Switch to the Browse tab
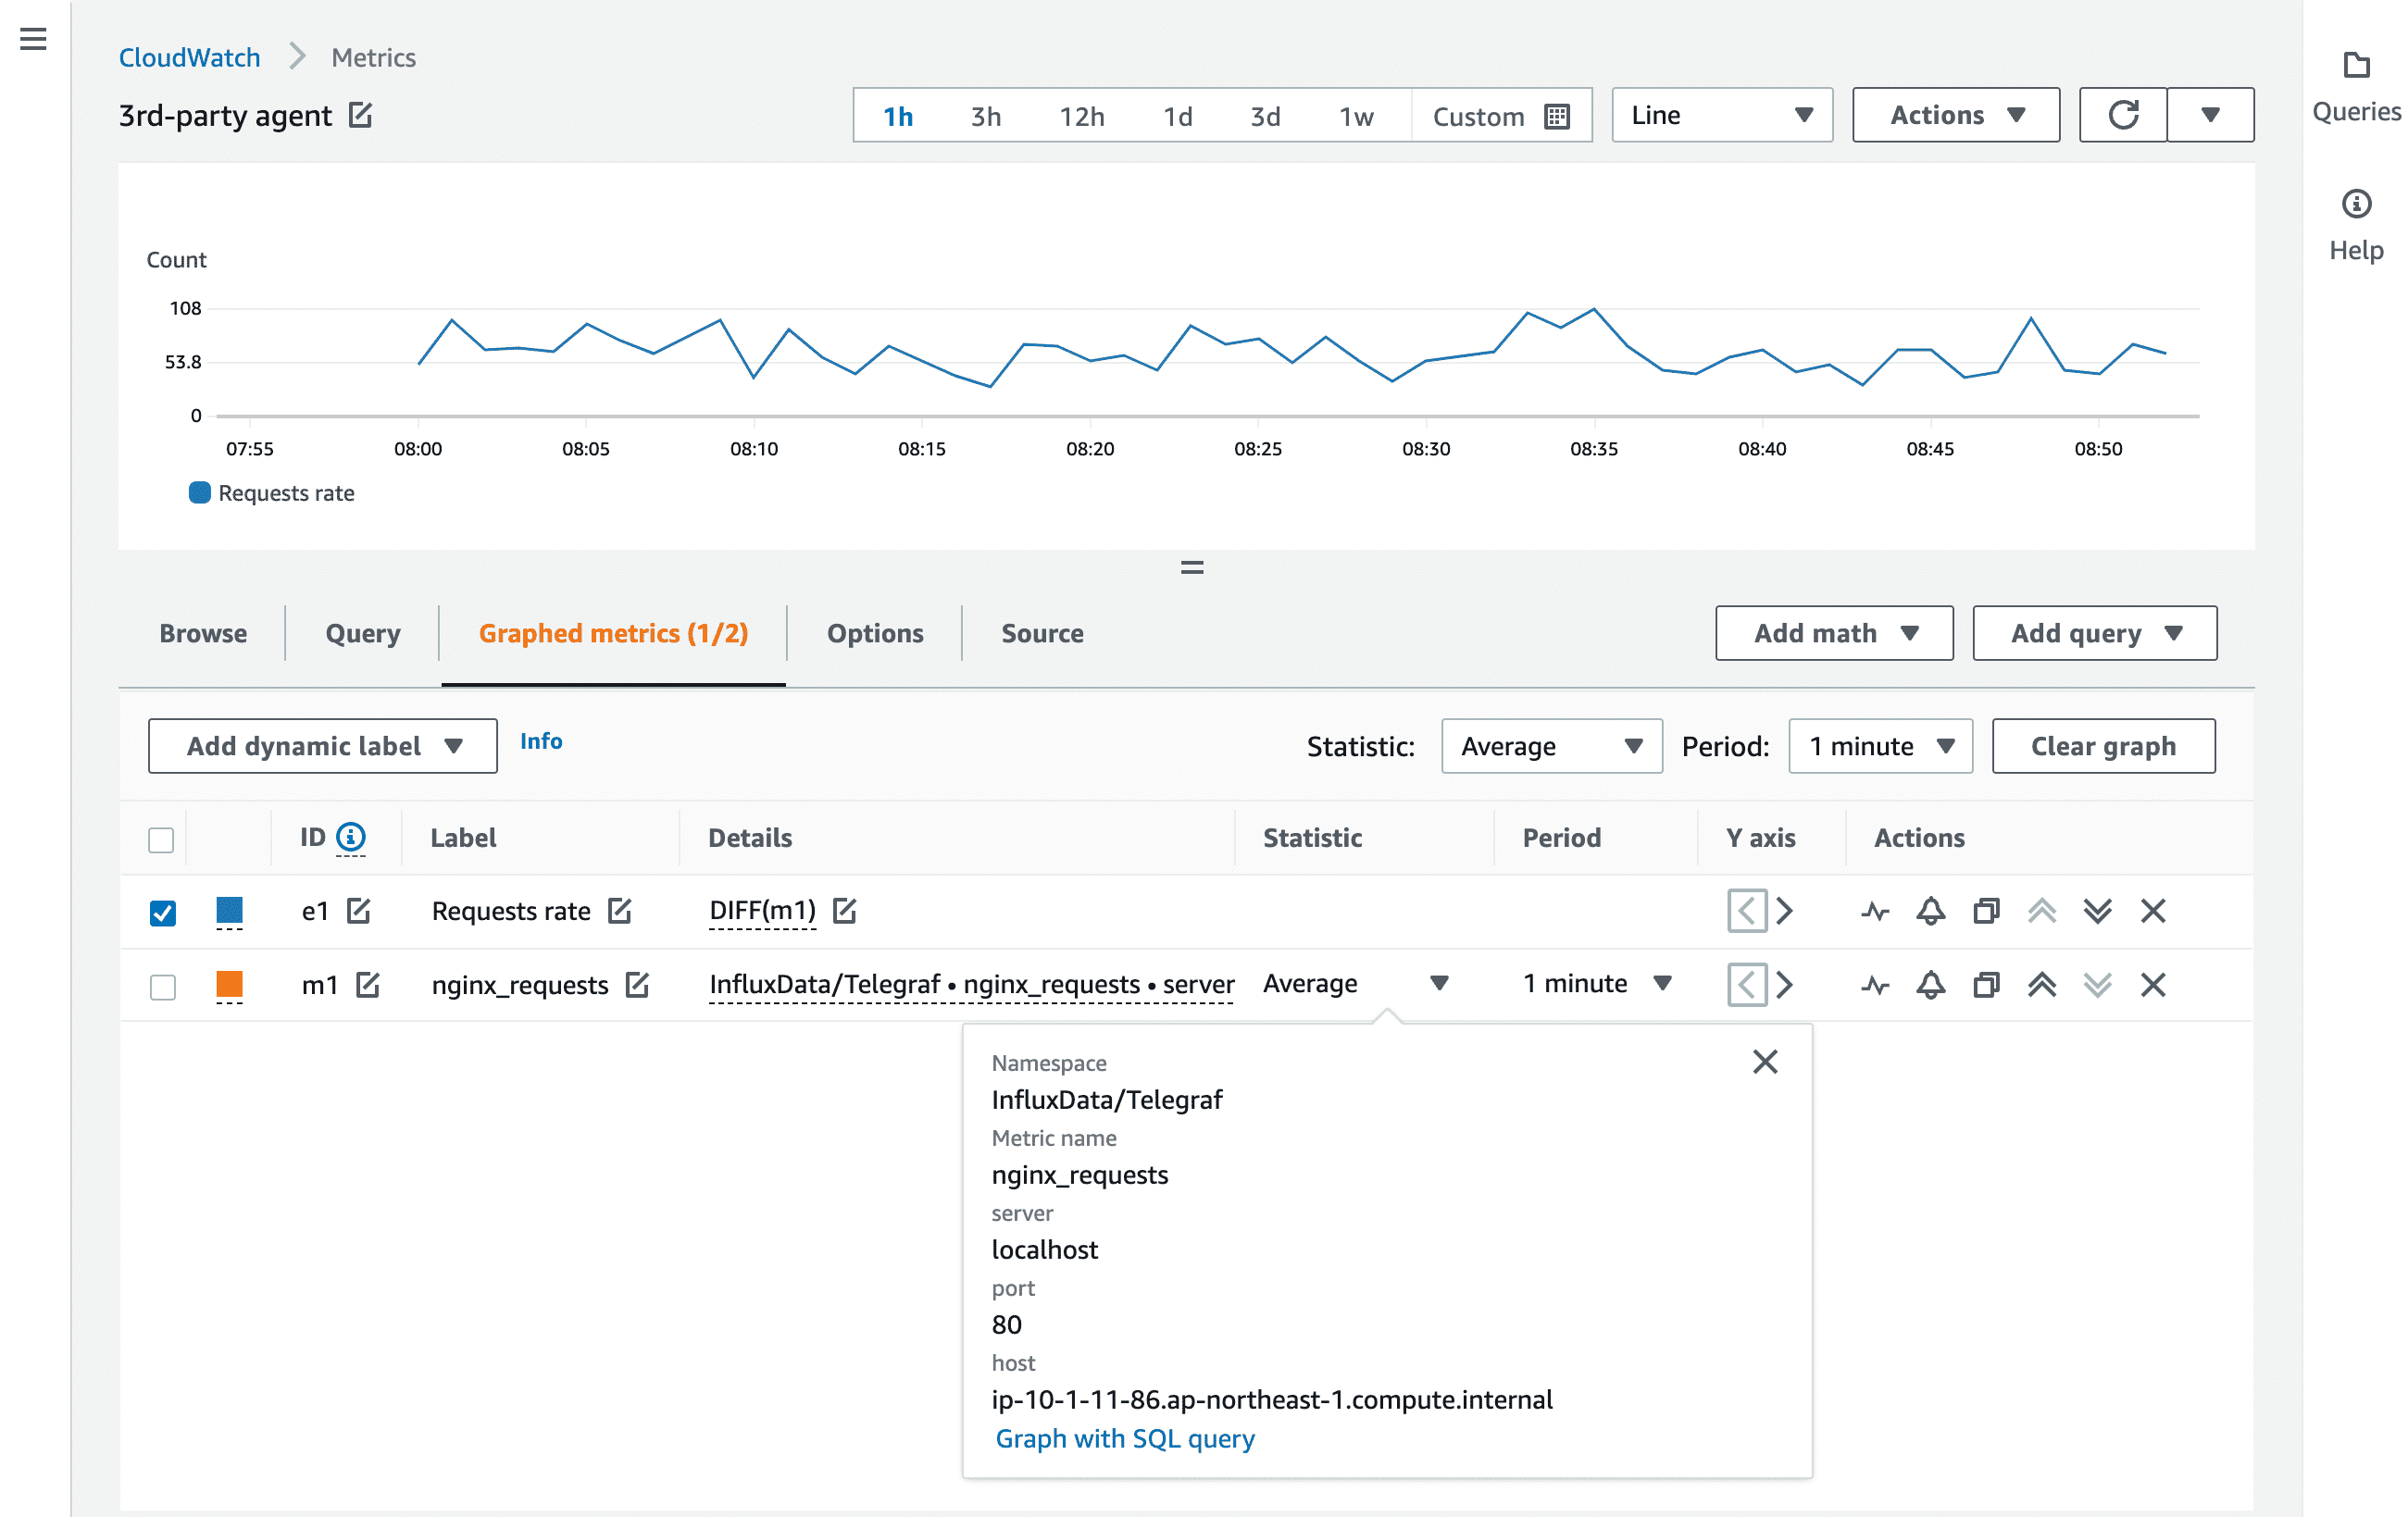Screen dimensions: 2408x1517 coord(203,633)
